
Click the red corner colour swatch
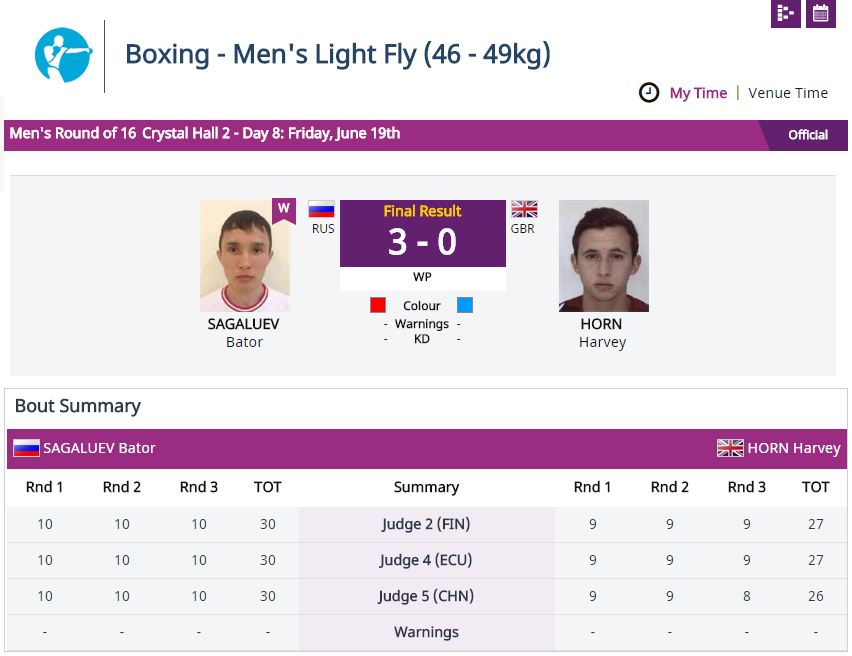(x=378, y=305)
